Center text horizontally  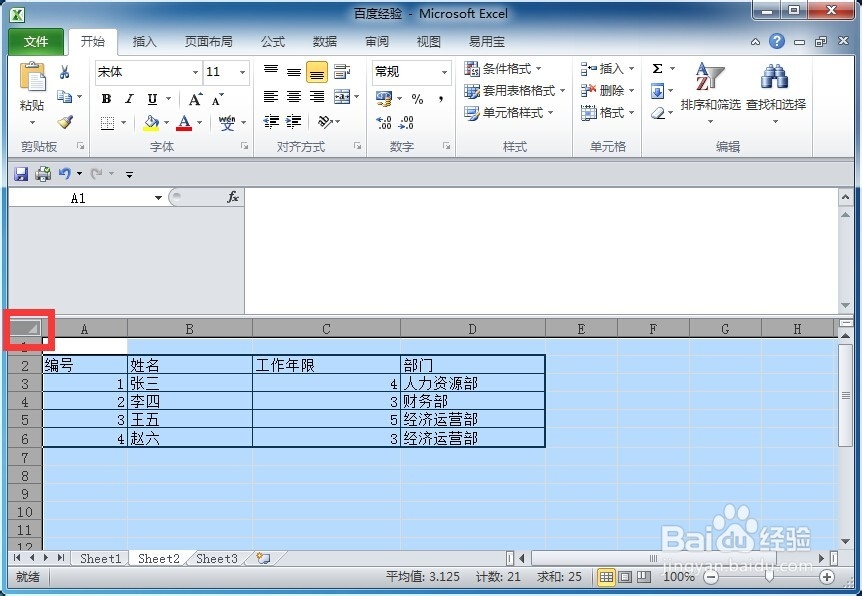(294, 97)
